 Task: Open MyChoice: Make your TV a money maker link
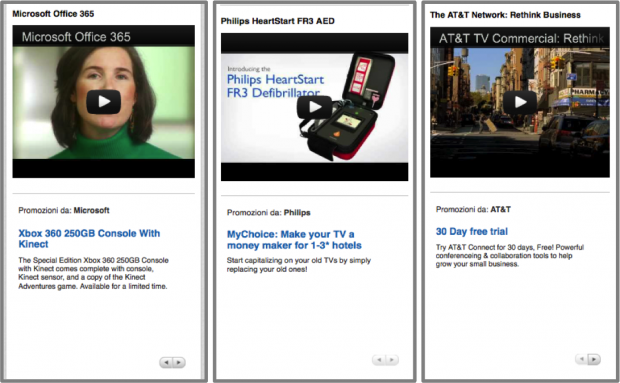coord(294,240)
